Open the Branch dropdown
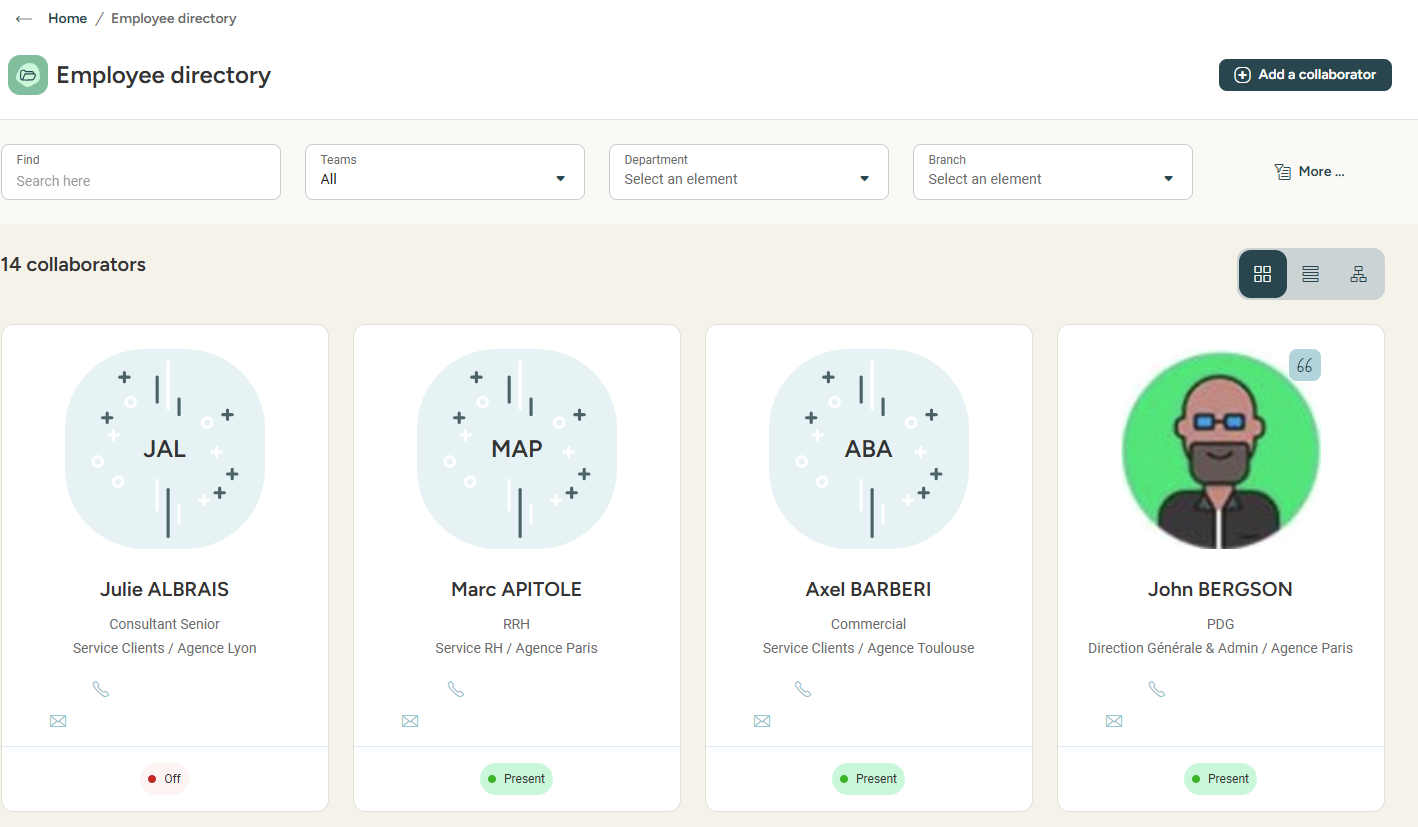The image size is (1418, 827). click(x=1053, y=172)
